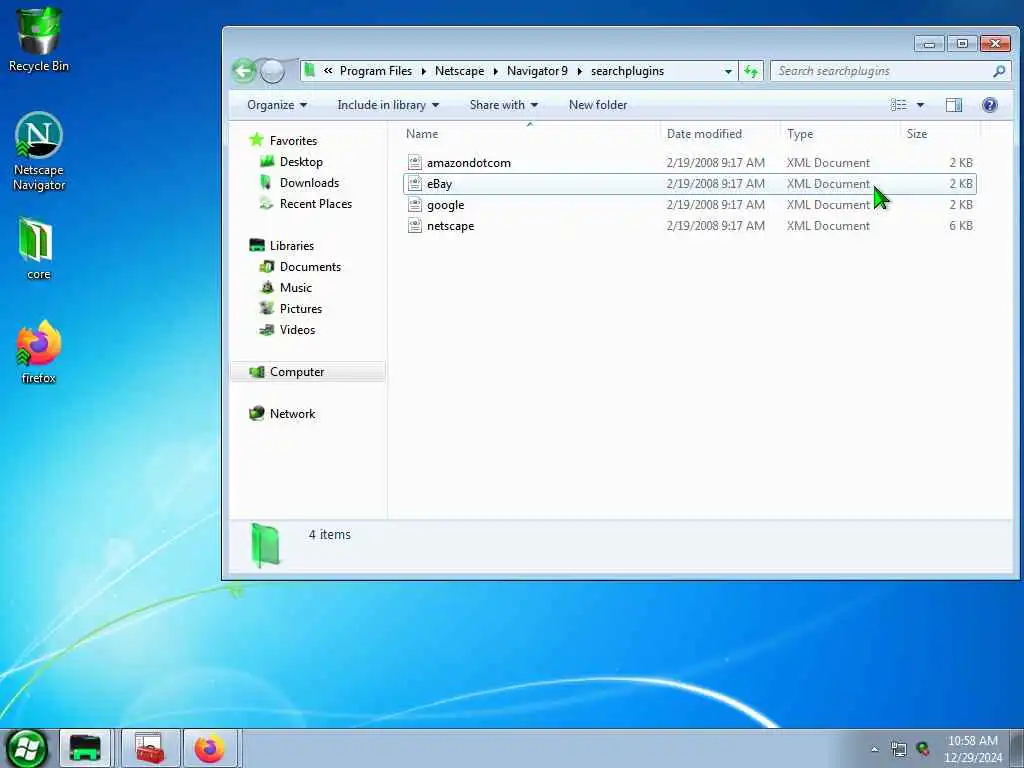
Task: Show hidden tray icons arrow
Action: (x=874, y=749)
